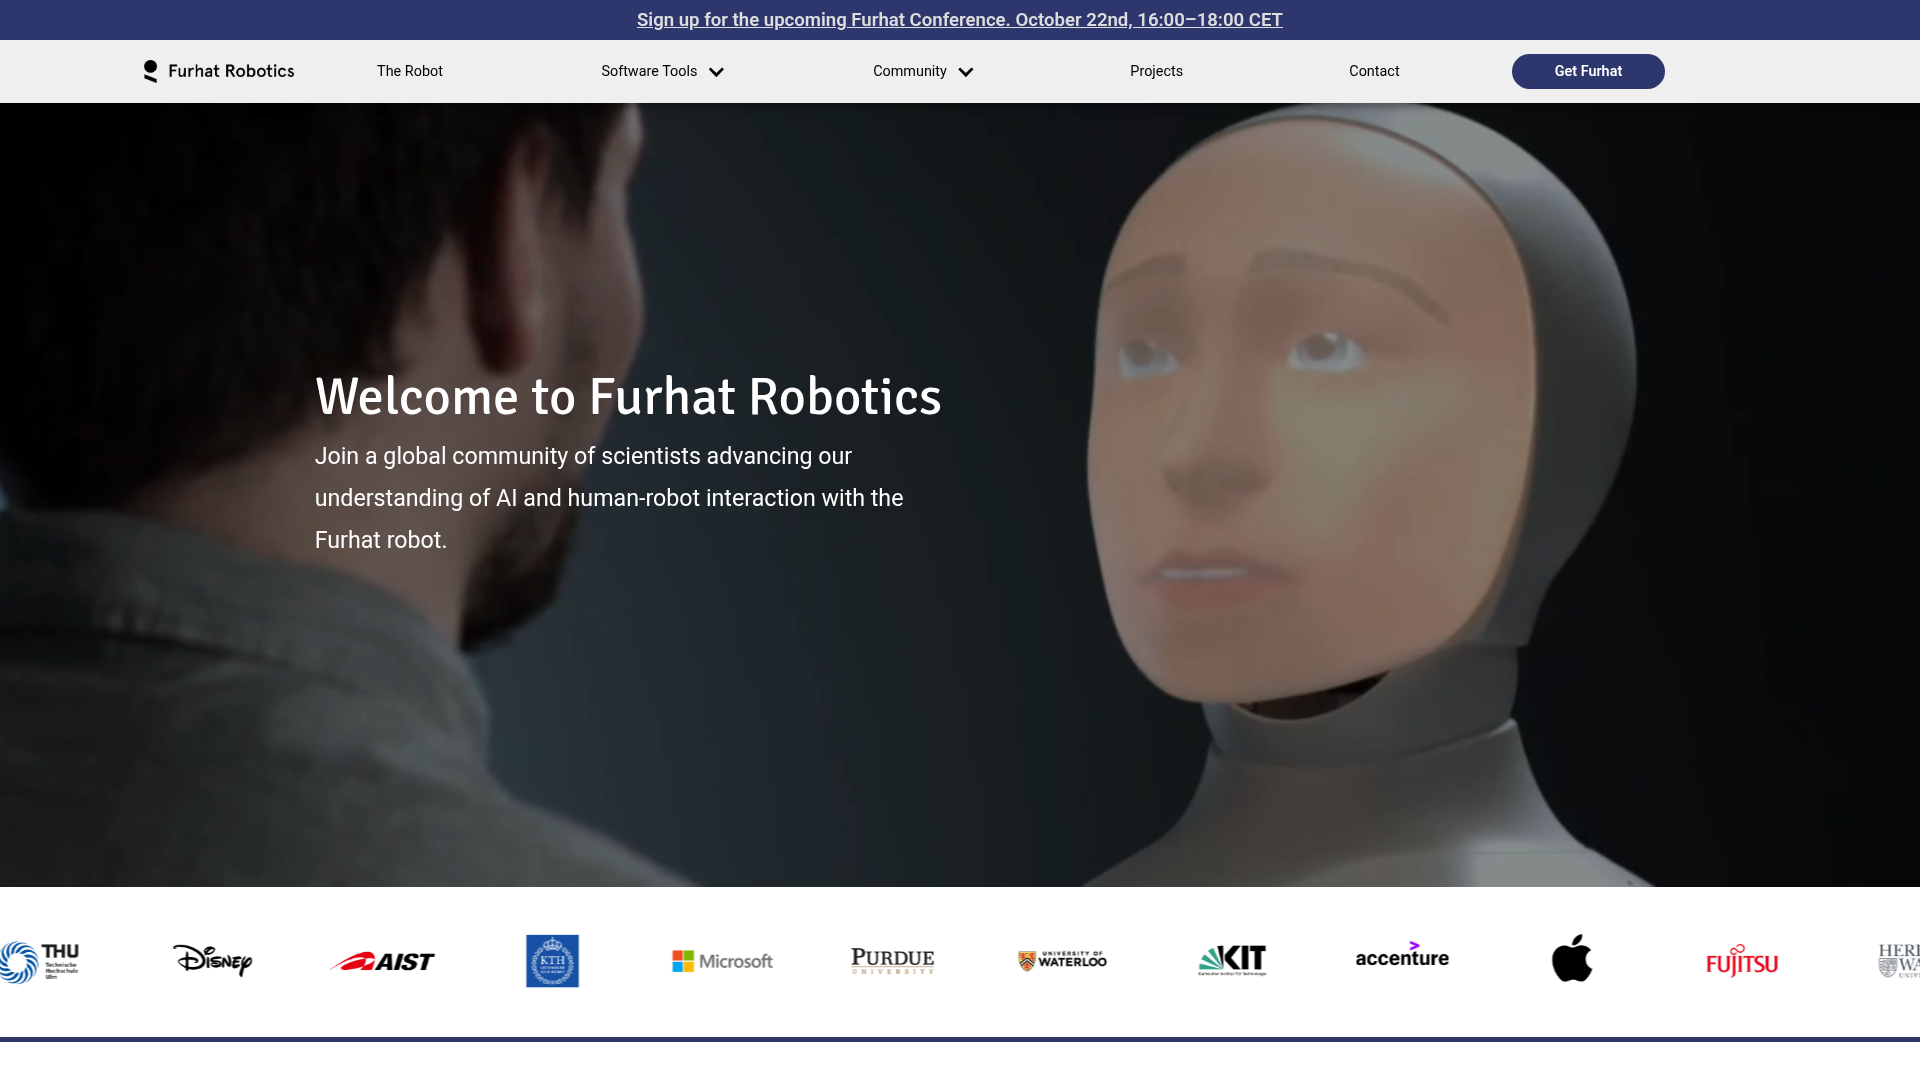Screen dimensions: 1920x1080
Task: Click the Get Furhat button
Action: [x=1588, y=71]
